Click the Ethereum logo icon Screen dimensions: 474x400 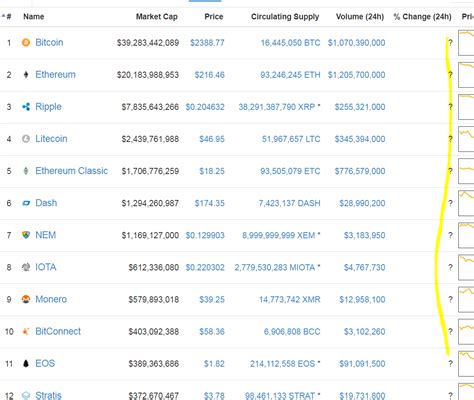[26, 74]
